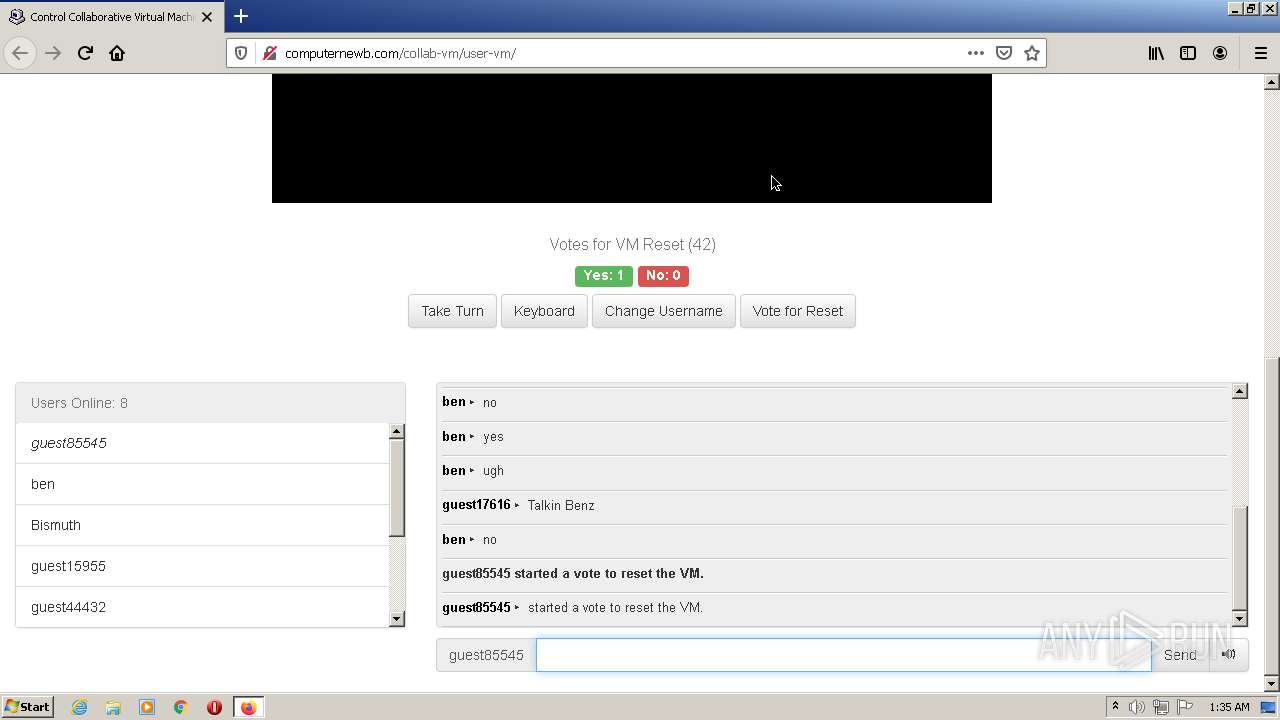
Task: Click the chat log scrollbar thumb
Action: coord(1240,558)
